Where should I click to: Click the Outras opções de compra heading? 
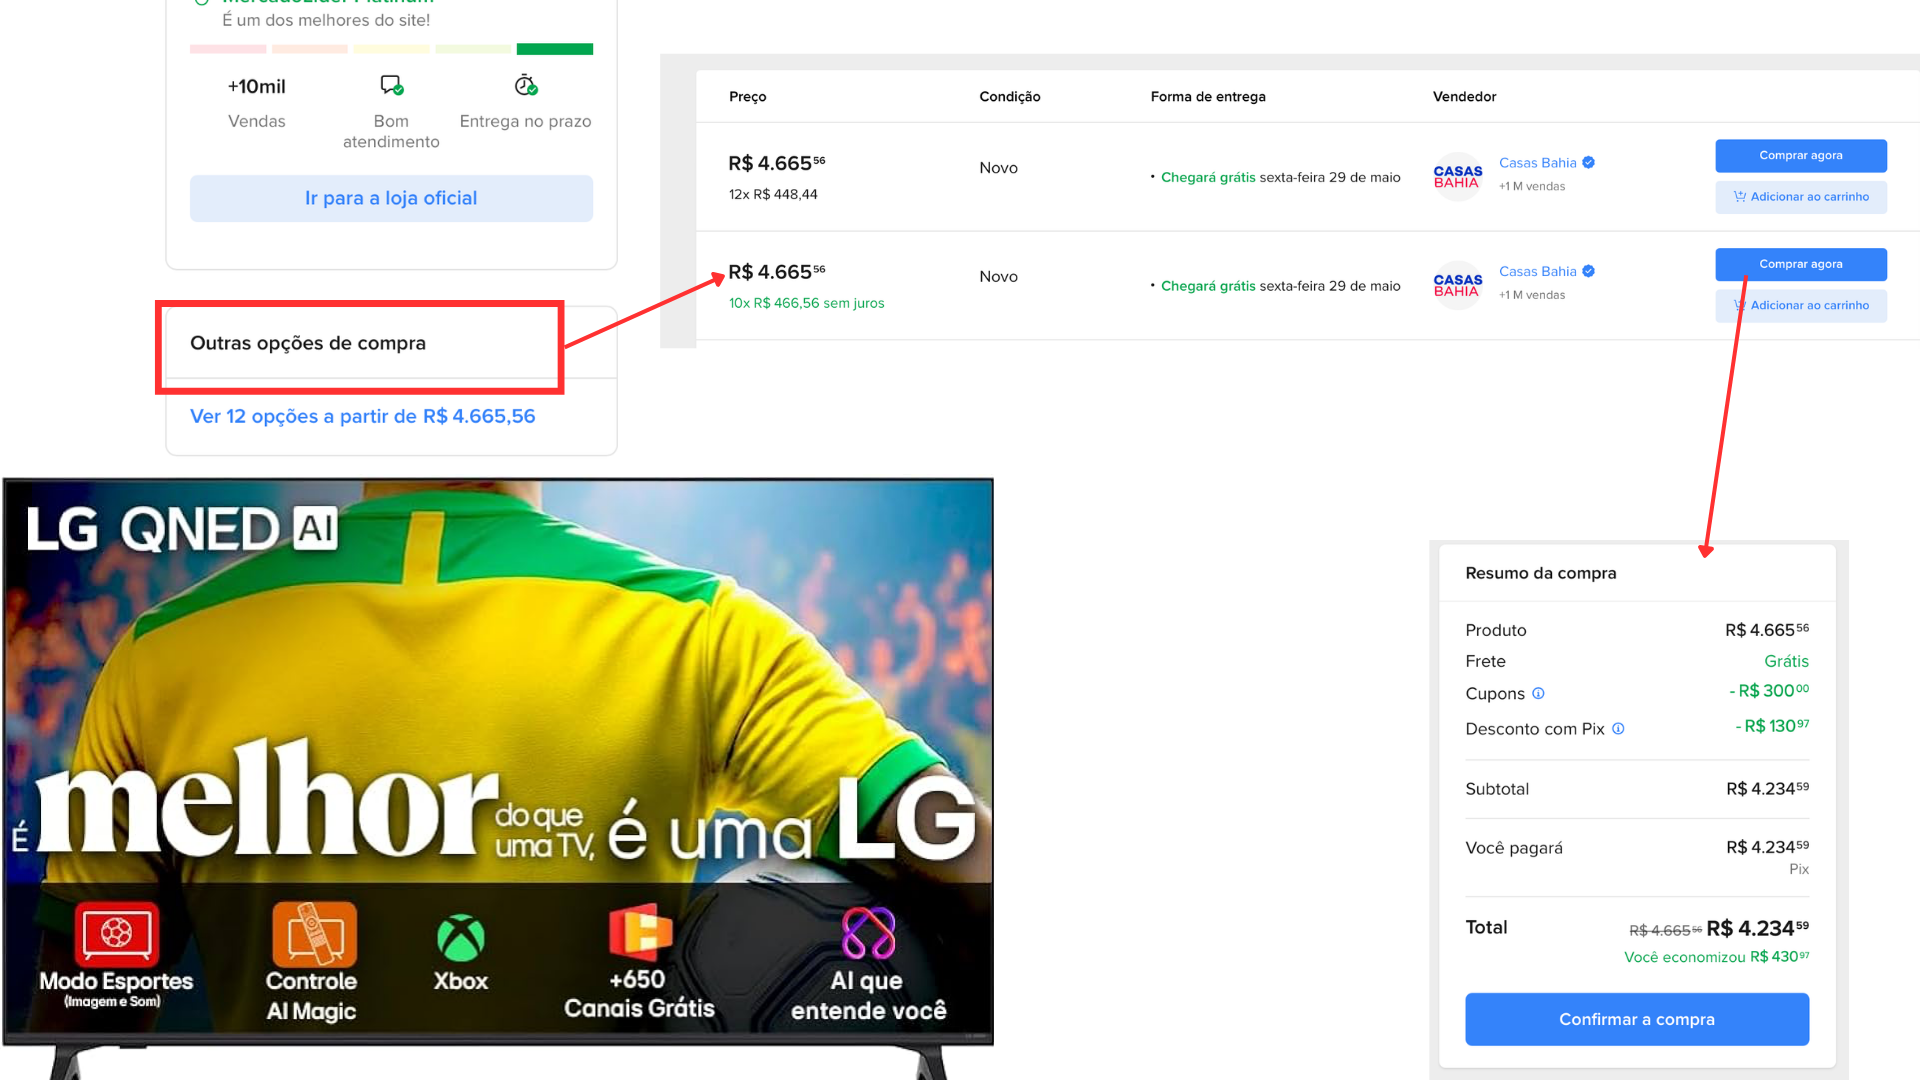pos(308,343)
